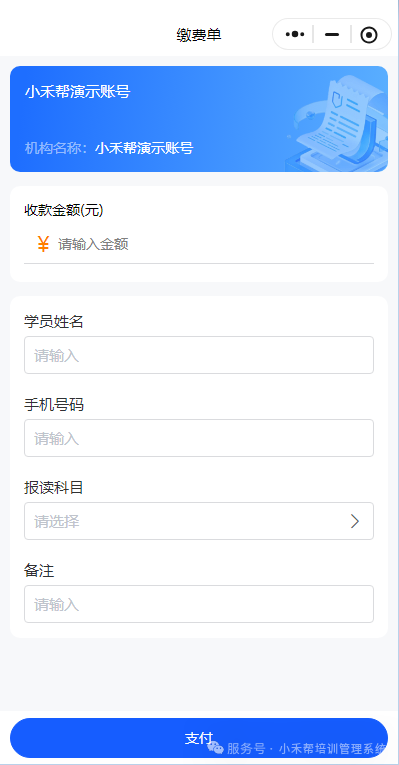Click the receipt illustration on blue banner
399x765 pixels.
coord(339,124)
